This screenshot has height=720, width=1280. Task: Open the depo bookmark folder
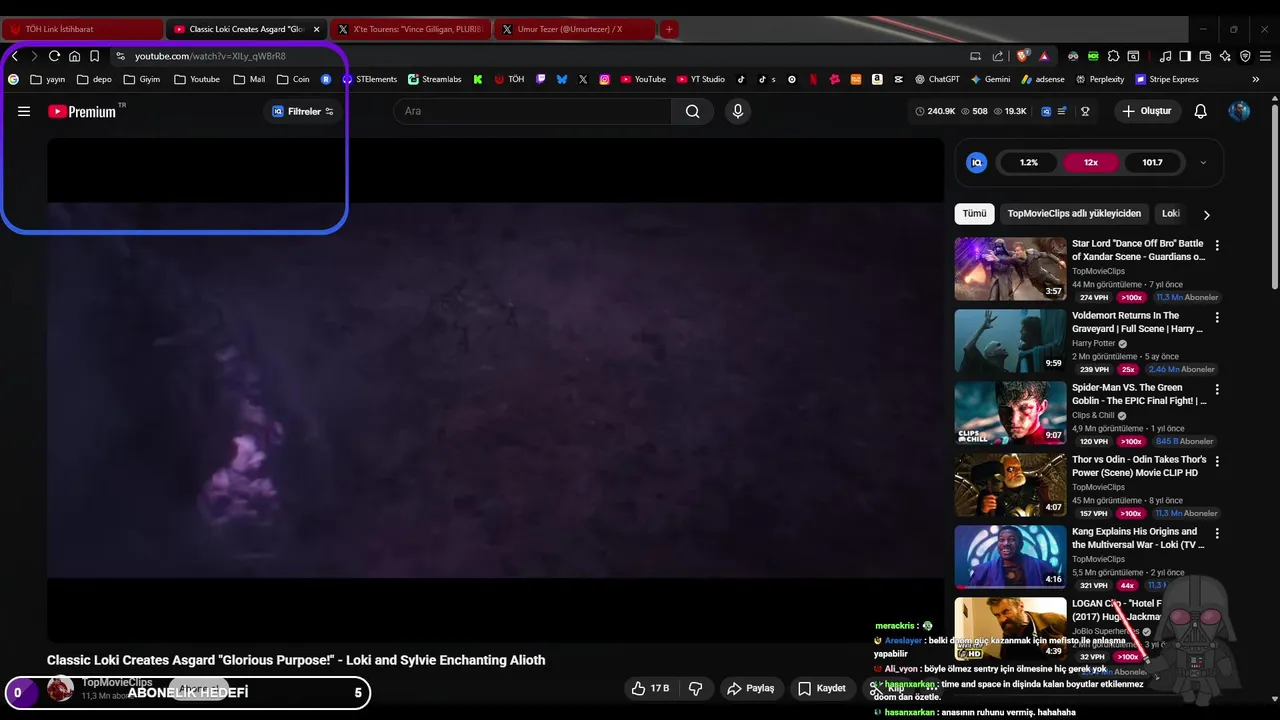[x=94, y=79]
